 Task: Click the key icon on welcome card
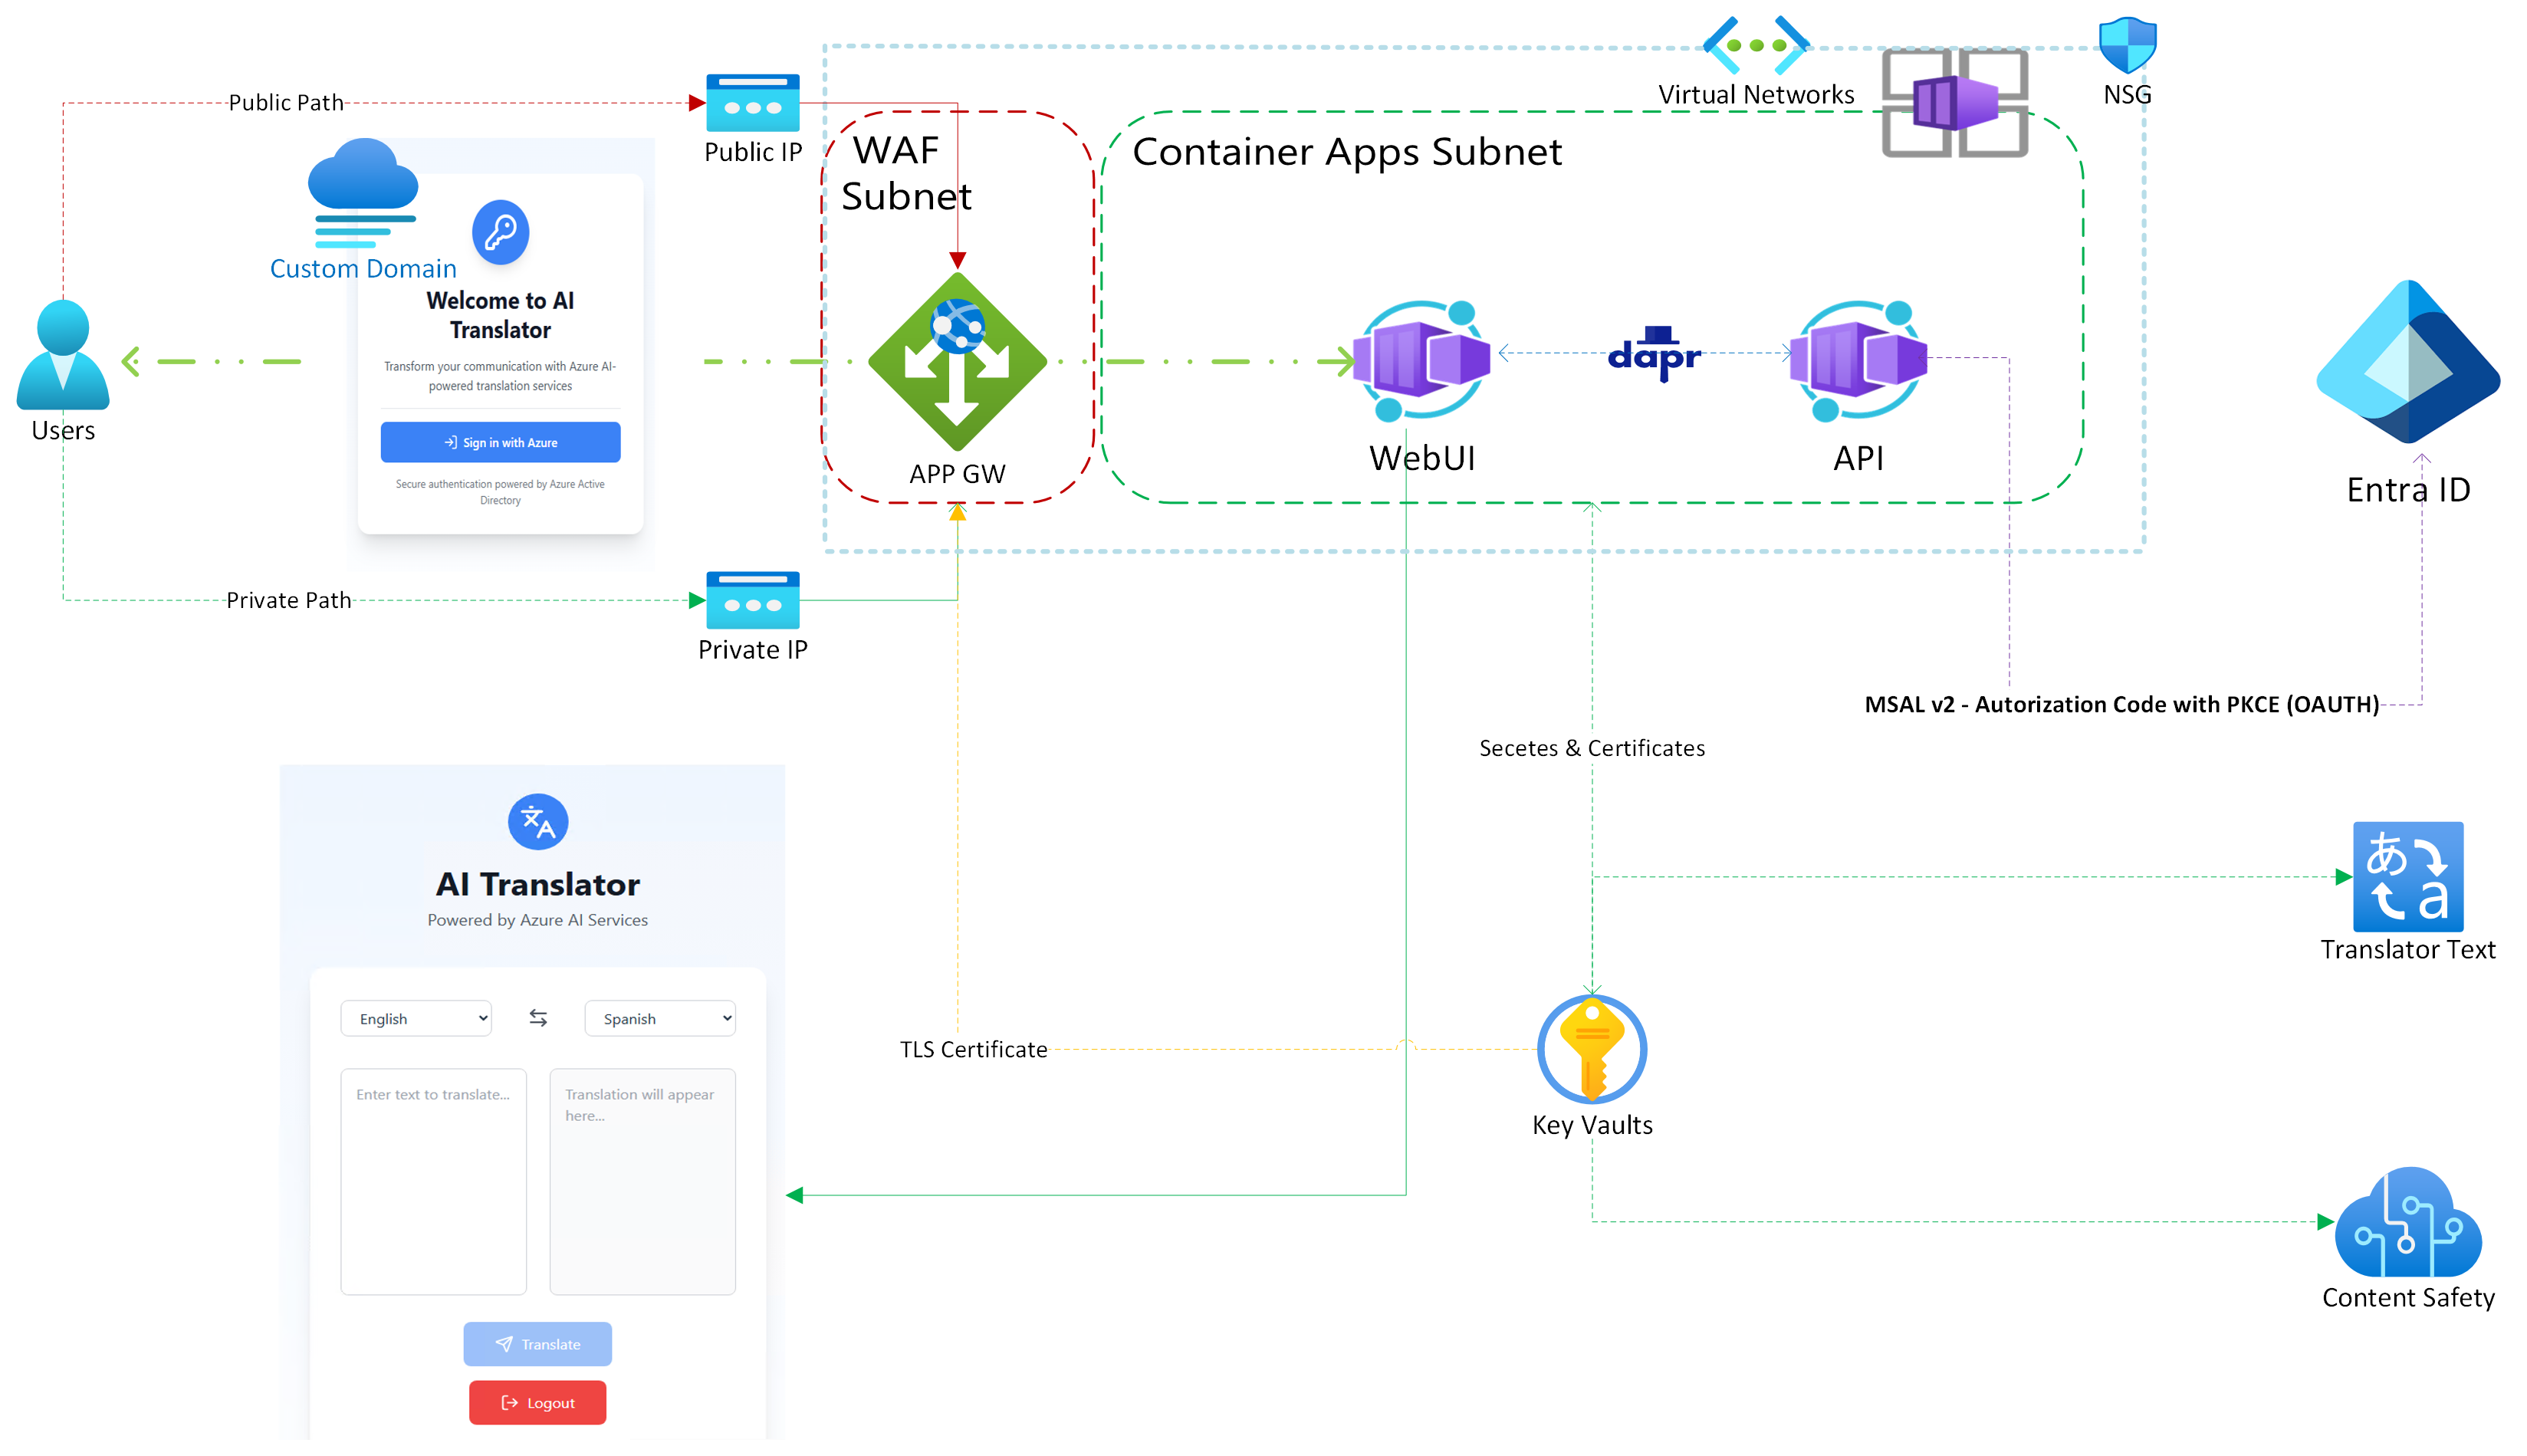(500, 232)
